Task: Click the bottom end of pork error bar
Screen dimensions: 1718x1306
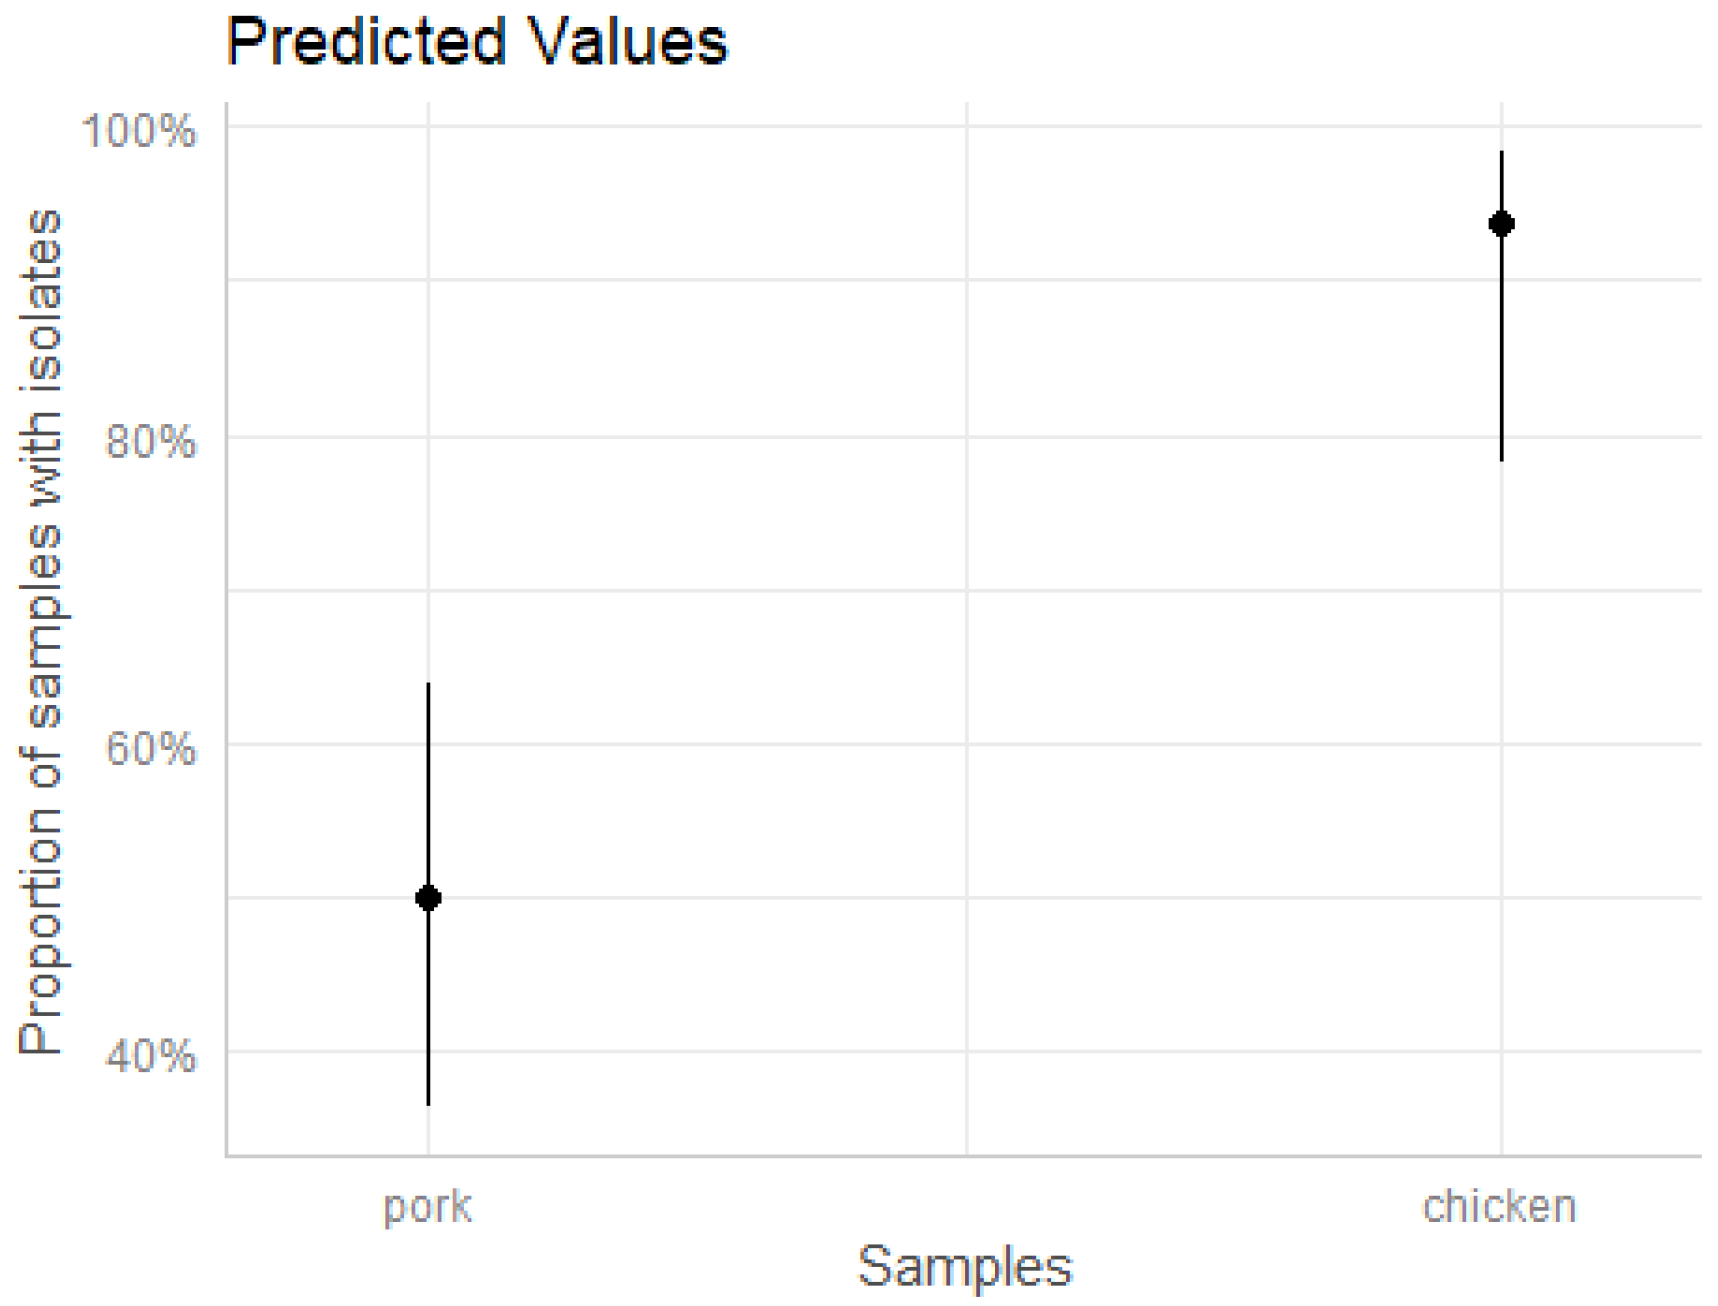Action: (x=428, y=1104)
